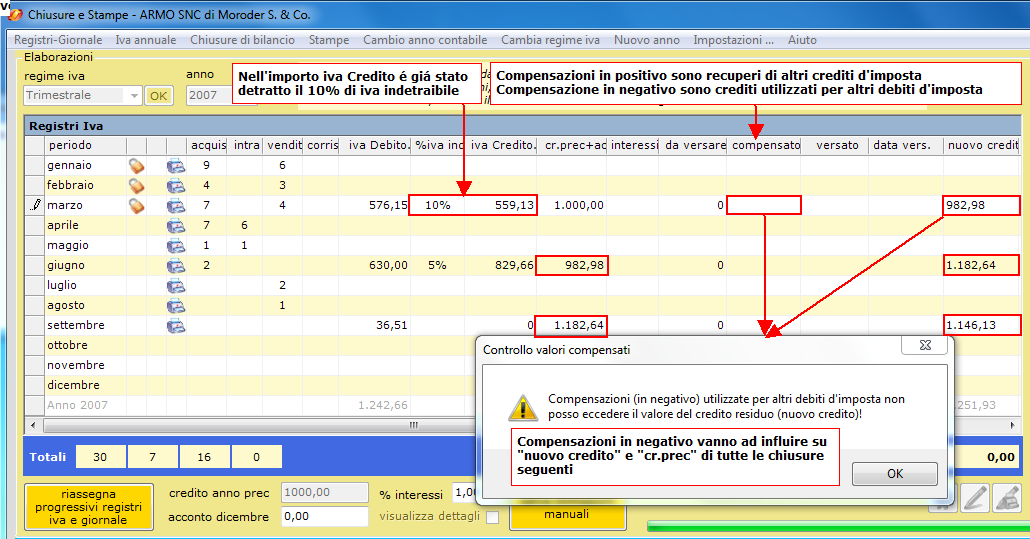Click the acconto dicembre input field
Screen dimensions: 1030x539
click(325, 516)
